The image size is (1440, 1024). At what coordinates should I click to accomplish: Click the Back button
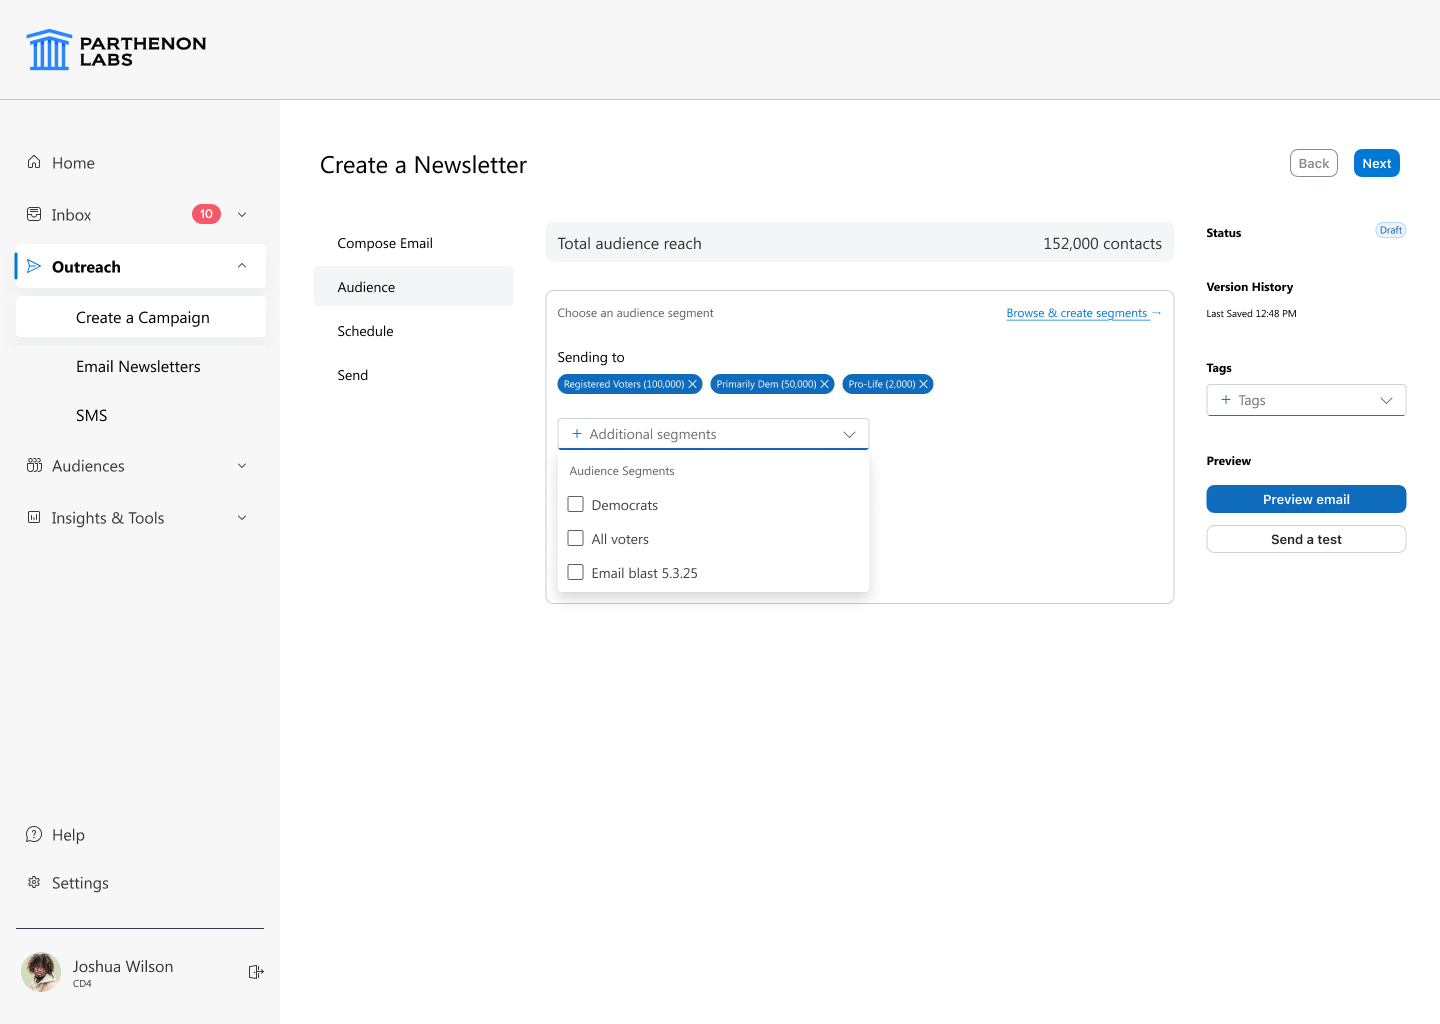click(x=1314, y=163)
